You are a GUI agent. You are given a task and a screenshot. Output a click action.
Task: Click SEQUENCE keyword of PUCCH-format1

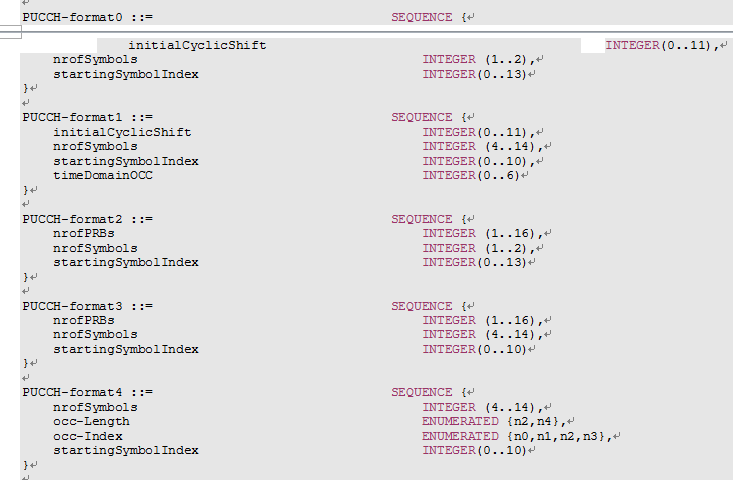[422, 117]
